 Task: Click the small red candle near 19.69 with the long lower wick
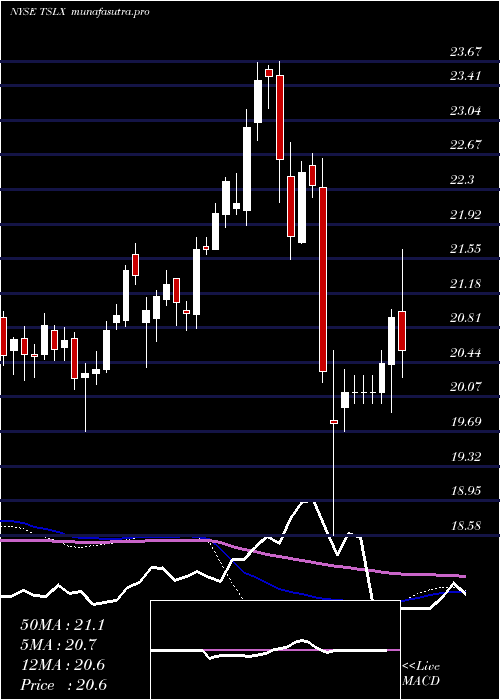[333, 421]
